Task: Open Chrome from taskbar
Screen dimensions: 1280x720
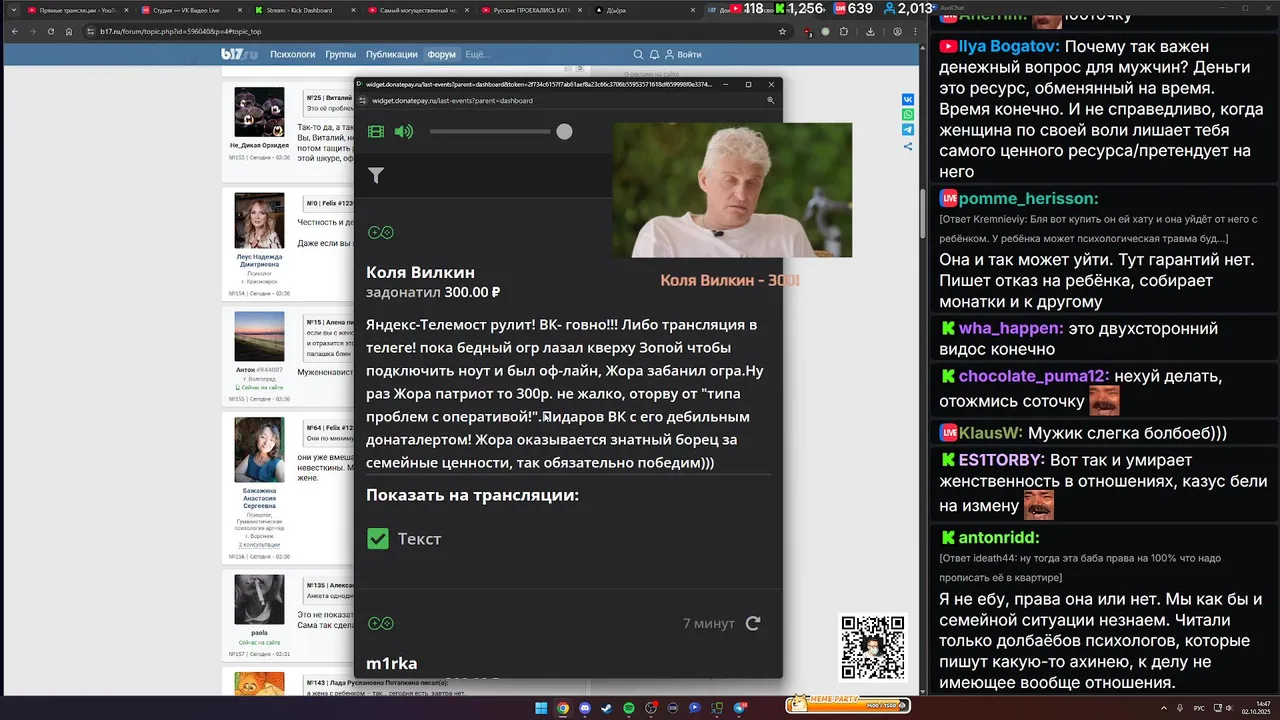Action: pos(563,708)
